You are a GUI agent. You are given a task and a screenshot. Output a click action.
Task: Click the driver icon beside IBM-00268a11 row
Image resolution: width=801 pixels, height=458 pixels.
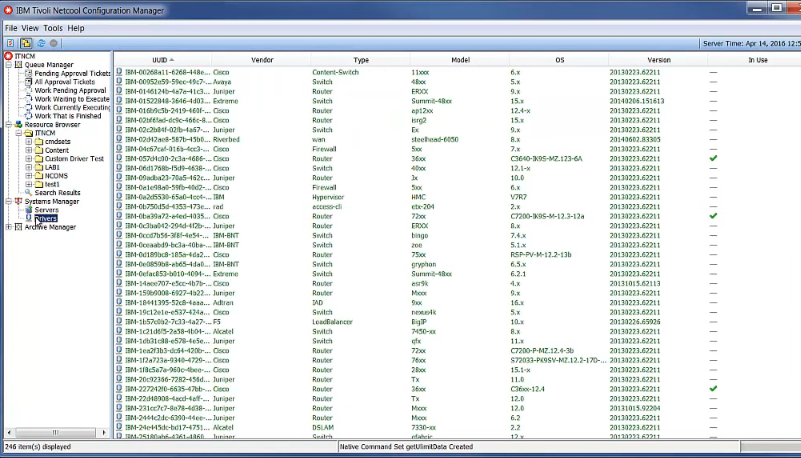119,72
